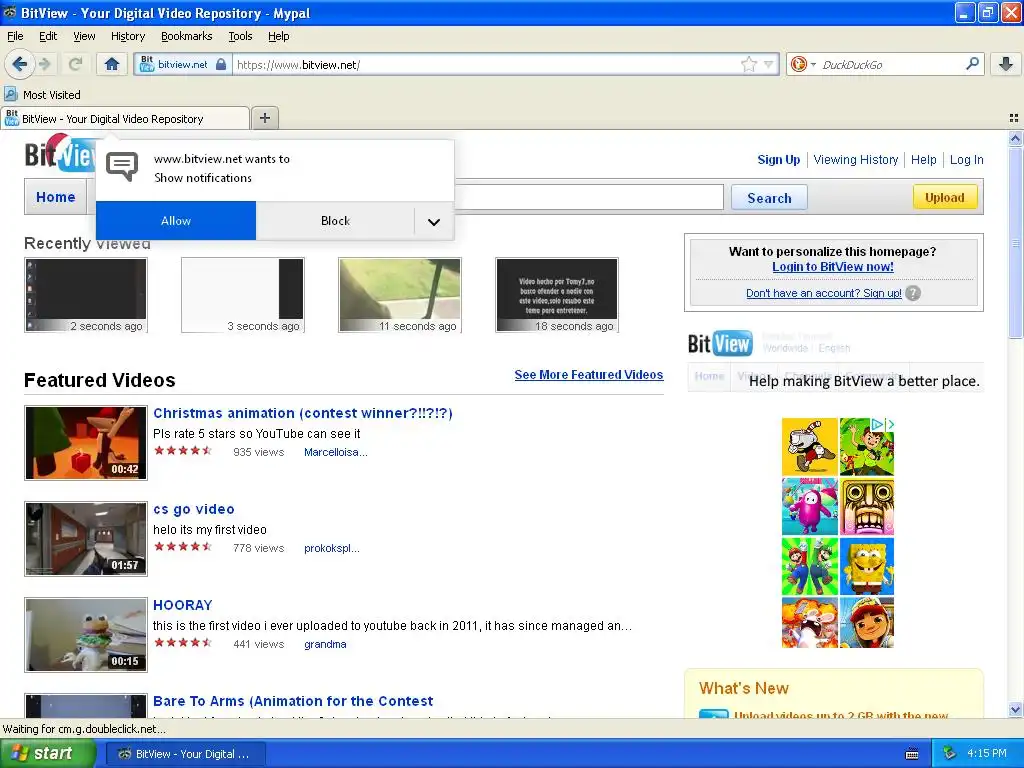Viewport: 1024px width, 768px height.
Task: Click the BitView Search button
Action: click(x=769, y=198)
